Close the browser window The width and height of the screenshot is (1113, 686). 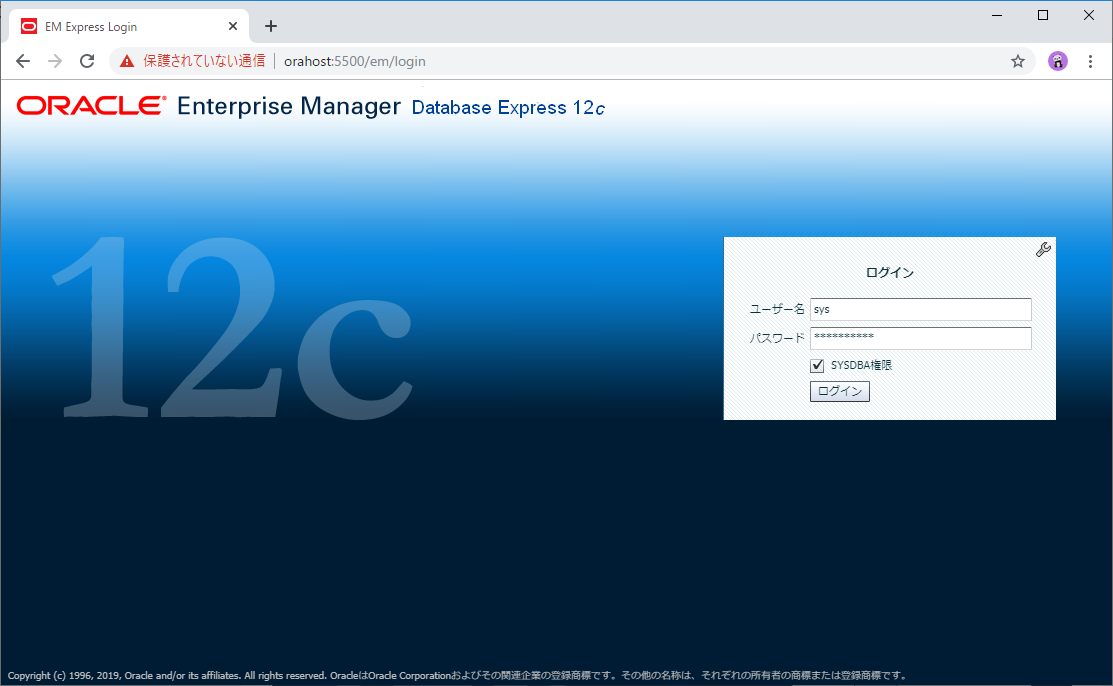point(1089,15)
